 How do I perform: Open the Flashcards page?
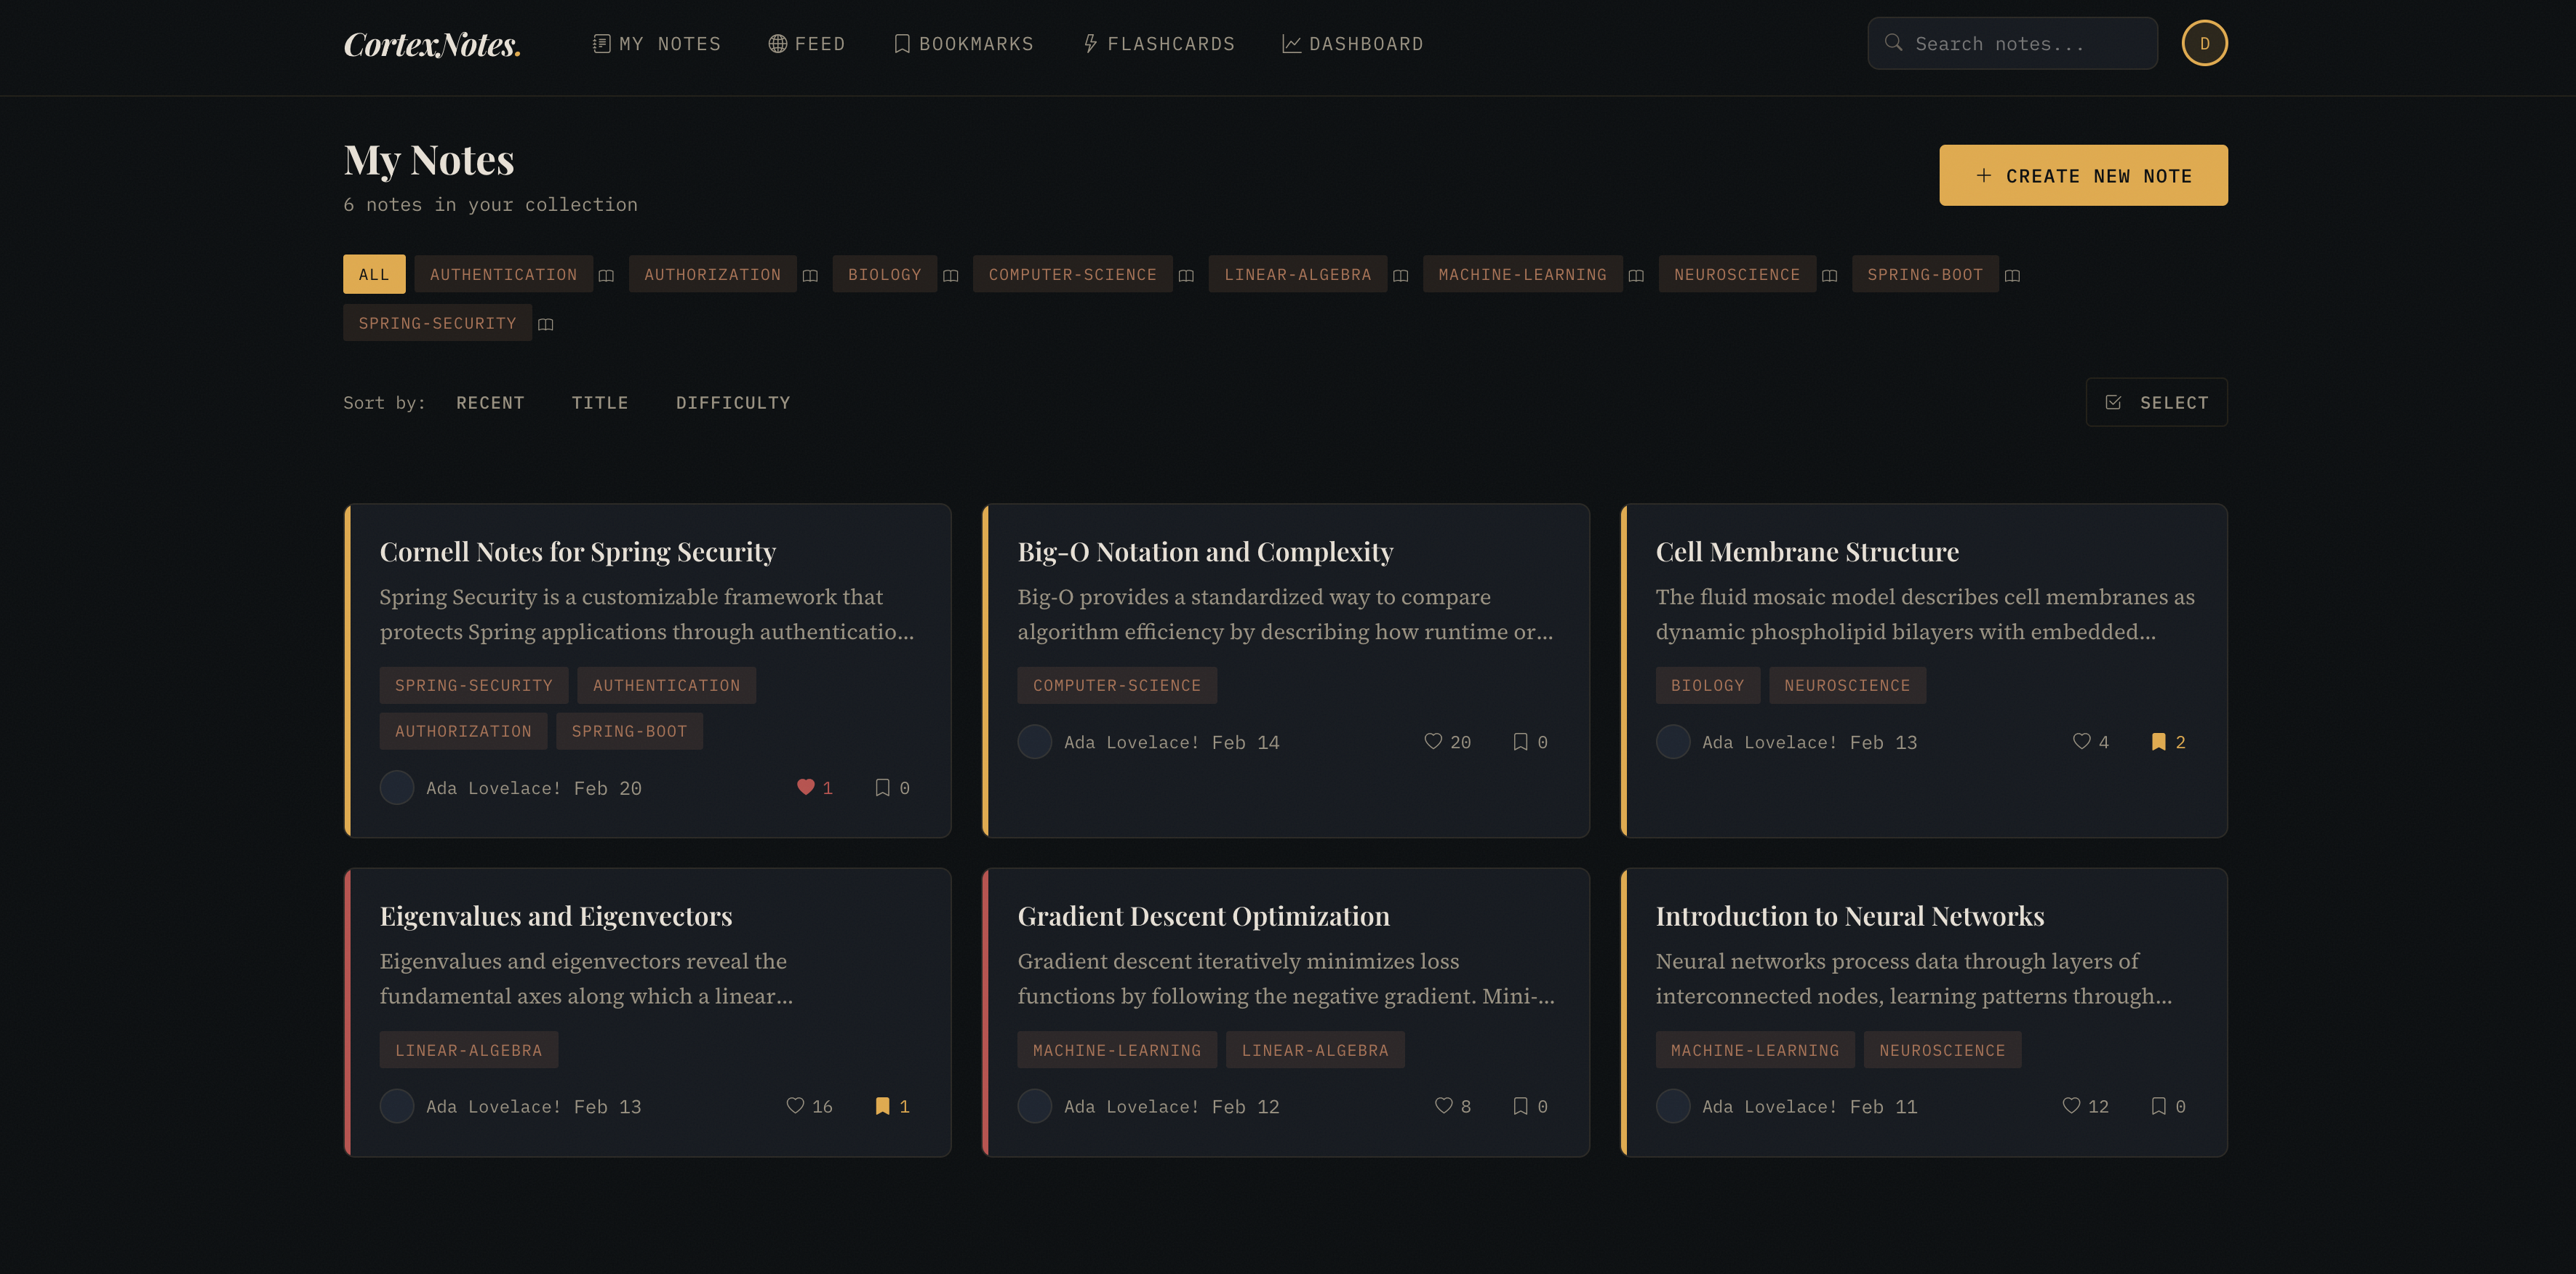click(x=1159, y=44)
